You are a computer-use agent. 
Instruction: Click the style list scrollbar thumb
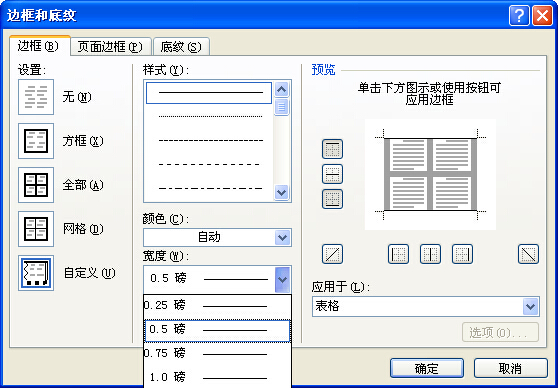point(281,107)
